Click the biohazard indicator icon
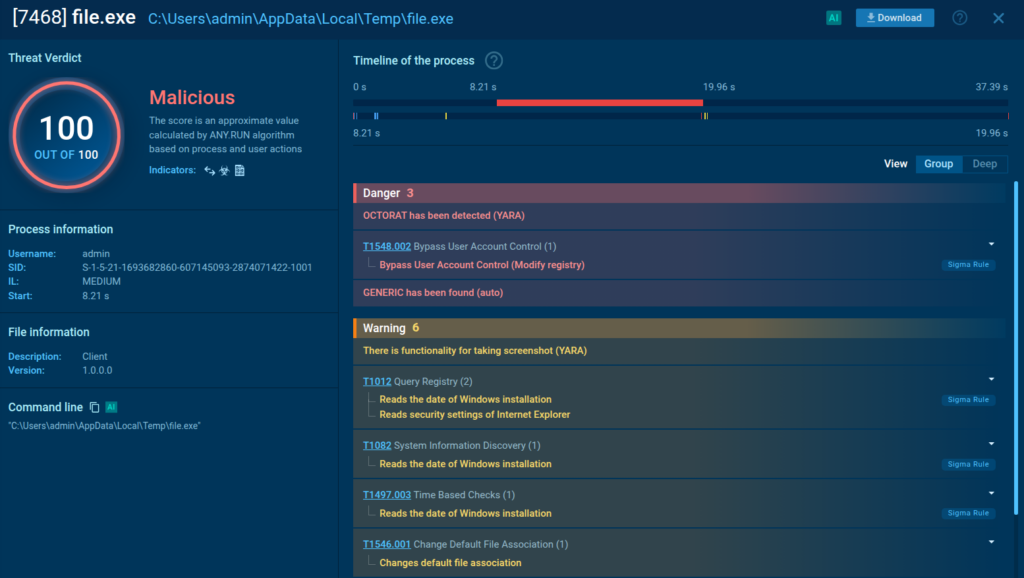The image size is (1024, 578). (x=225, y=170)
